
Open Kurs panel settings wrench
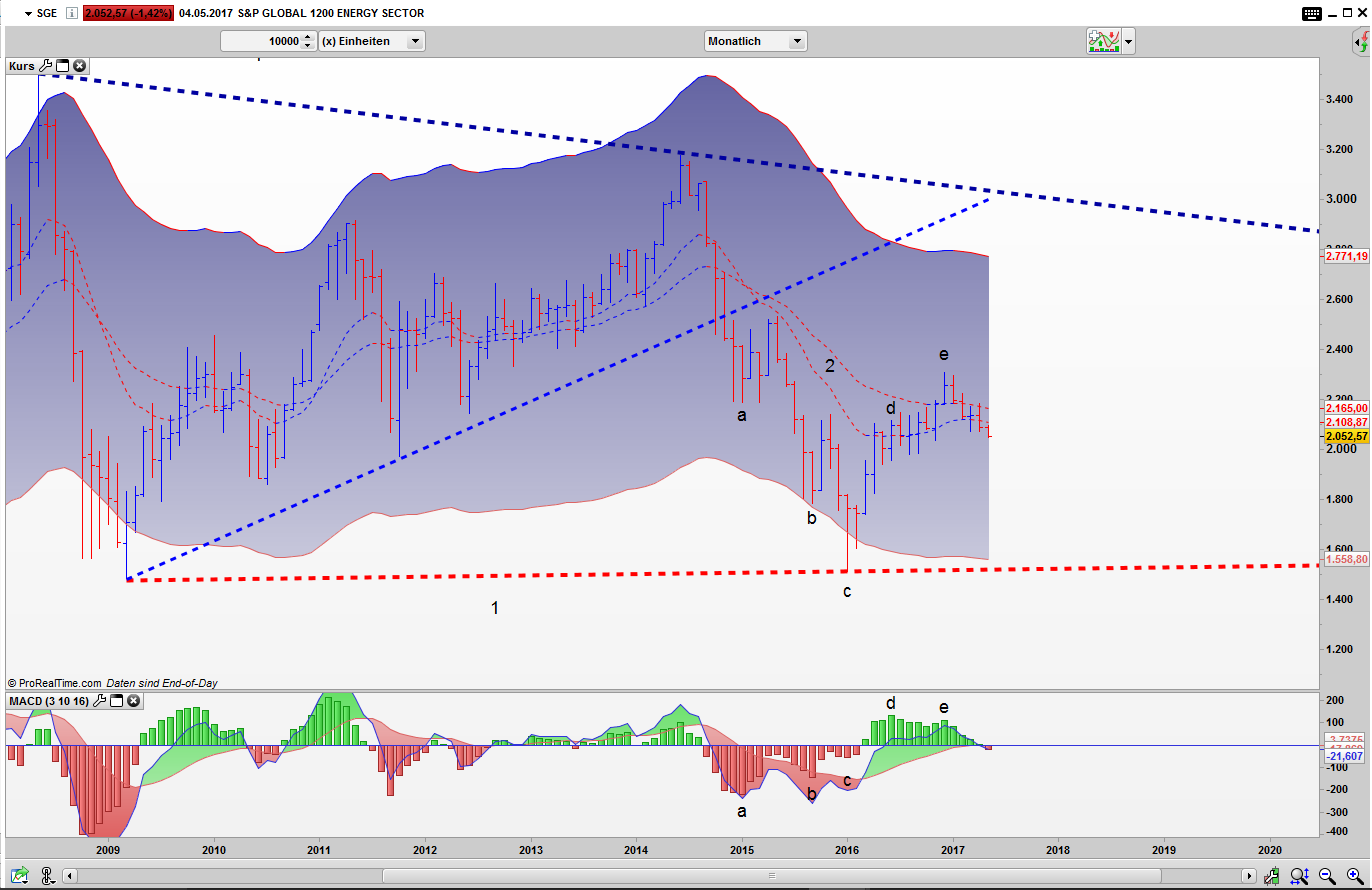pos(45,66)
